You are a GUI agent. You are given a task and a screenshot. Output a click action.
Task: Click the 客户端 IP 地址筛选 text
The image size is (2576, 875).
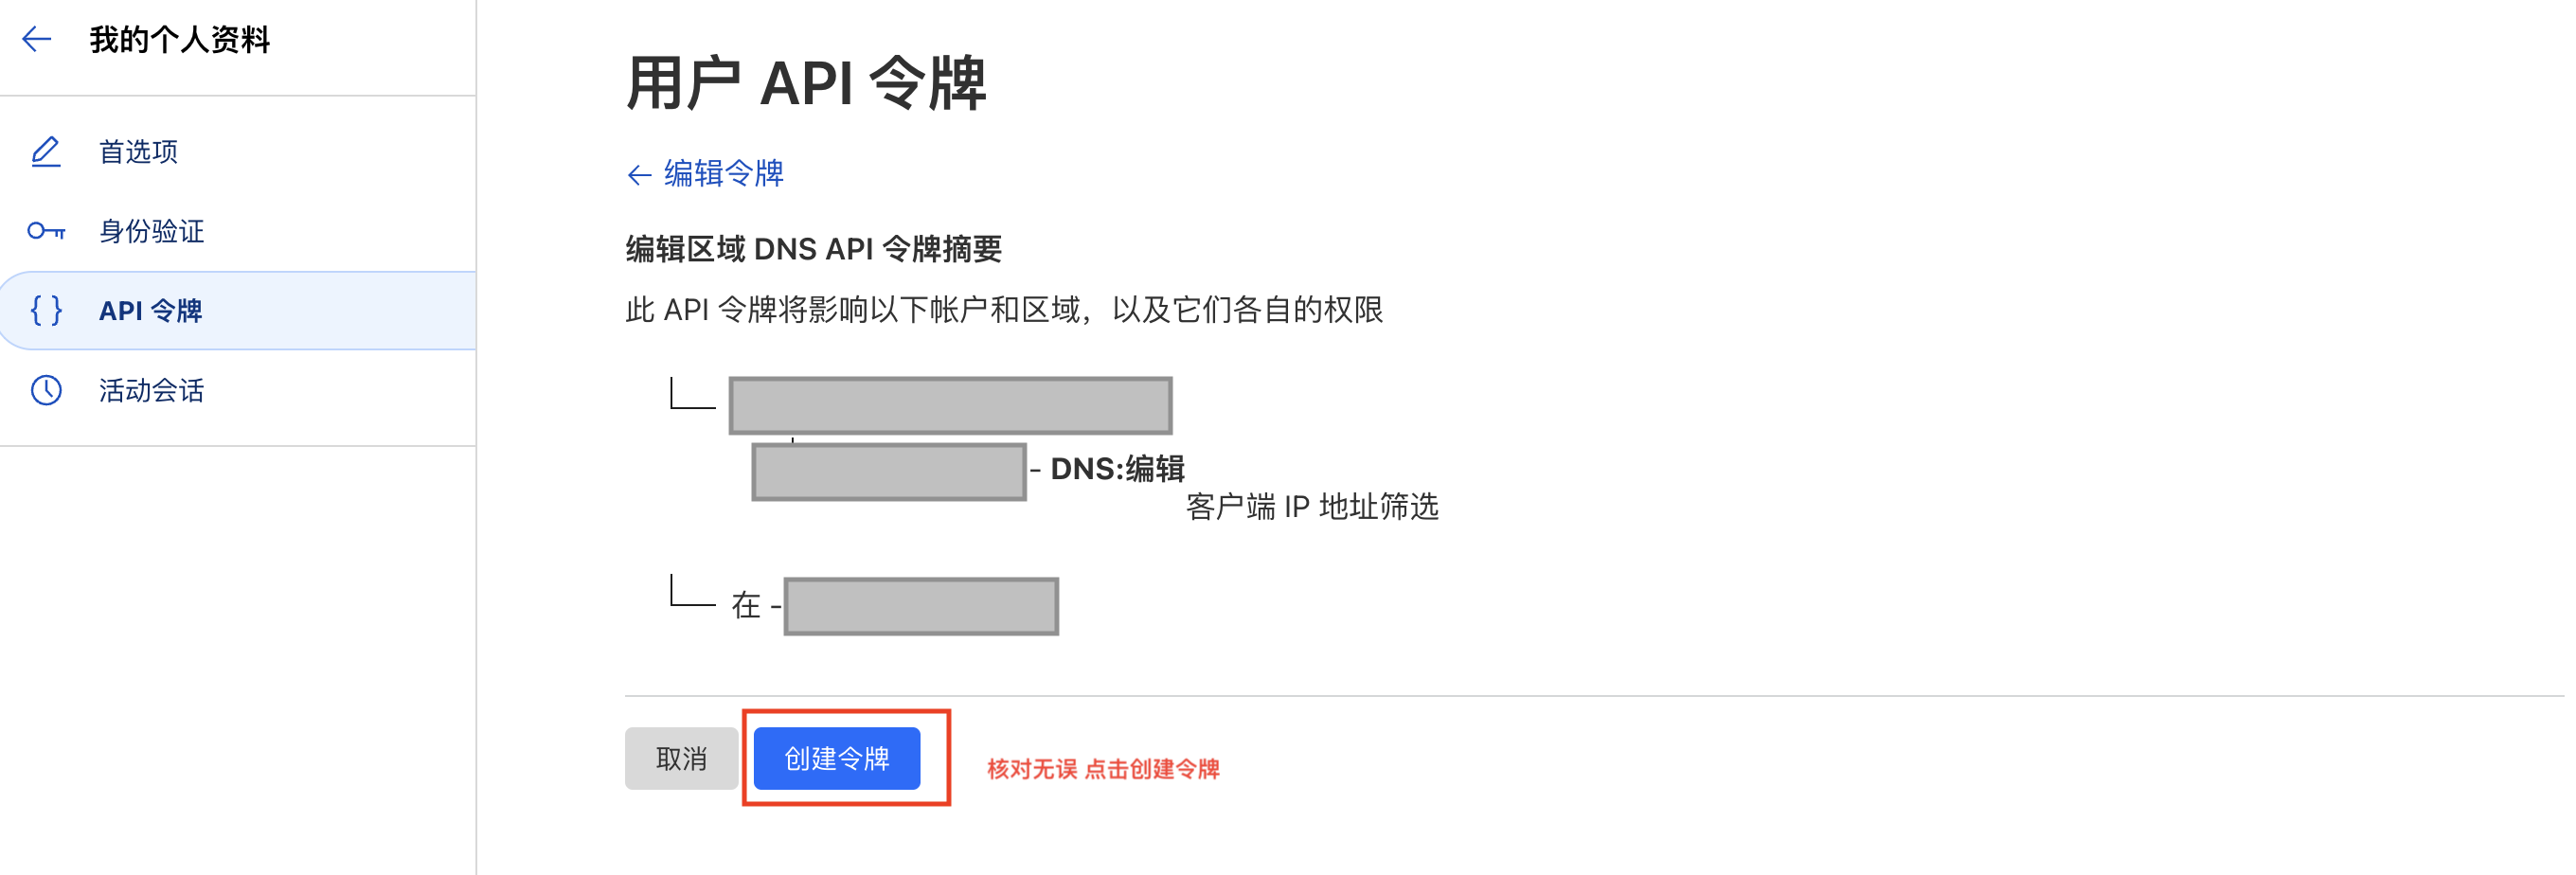1311,508
